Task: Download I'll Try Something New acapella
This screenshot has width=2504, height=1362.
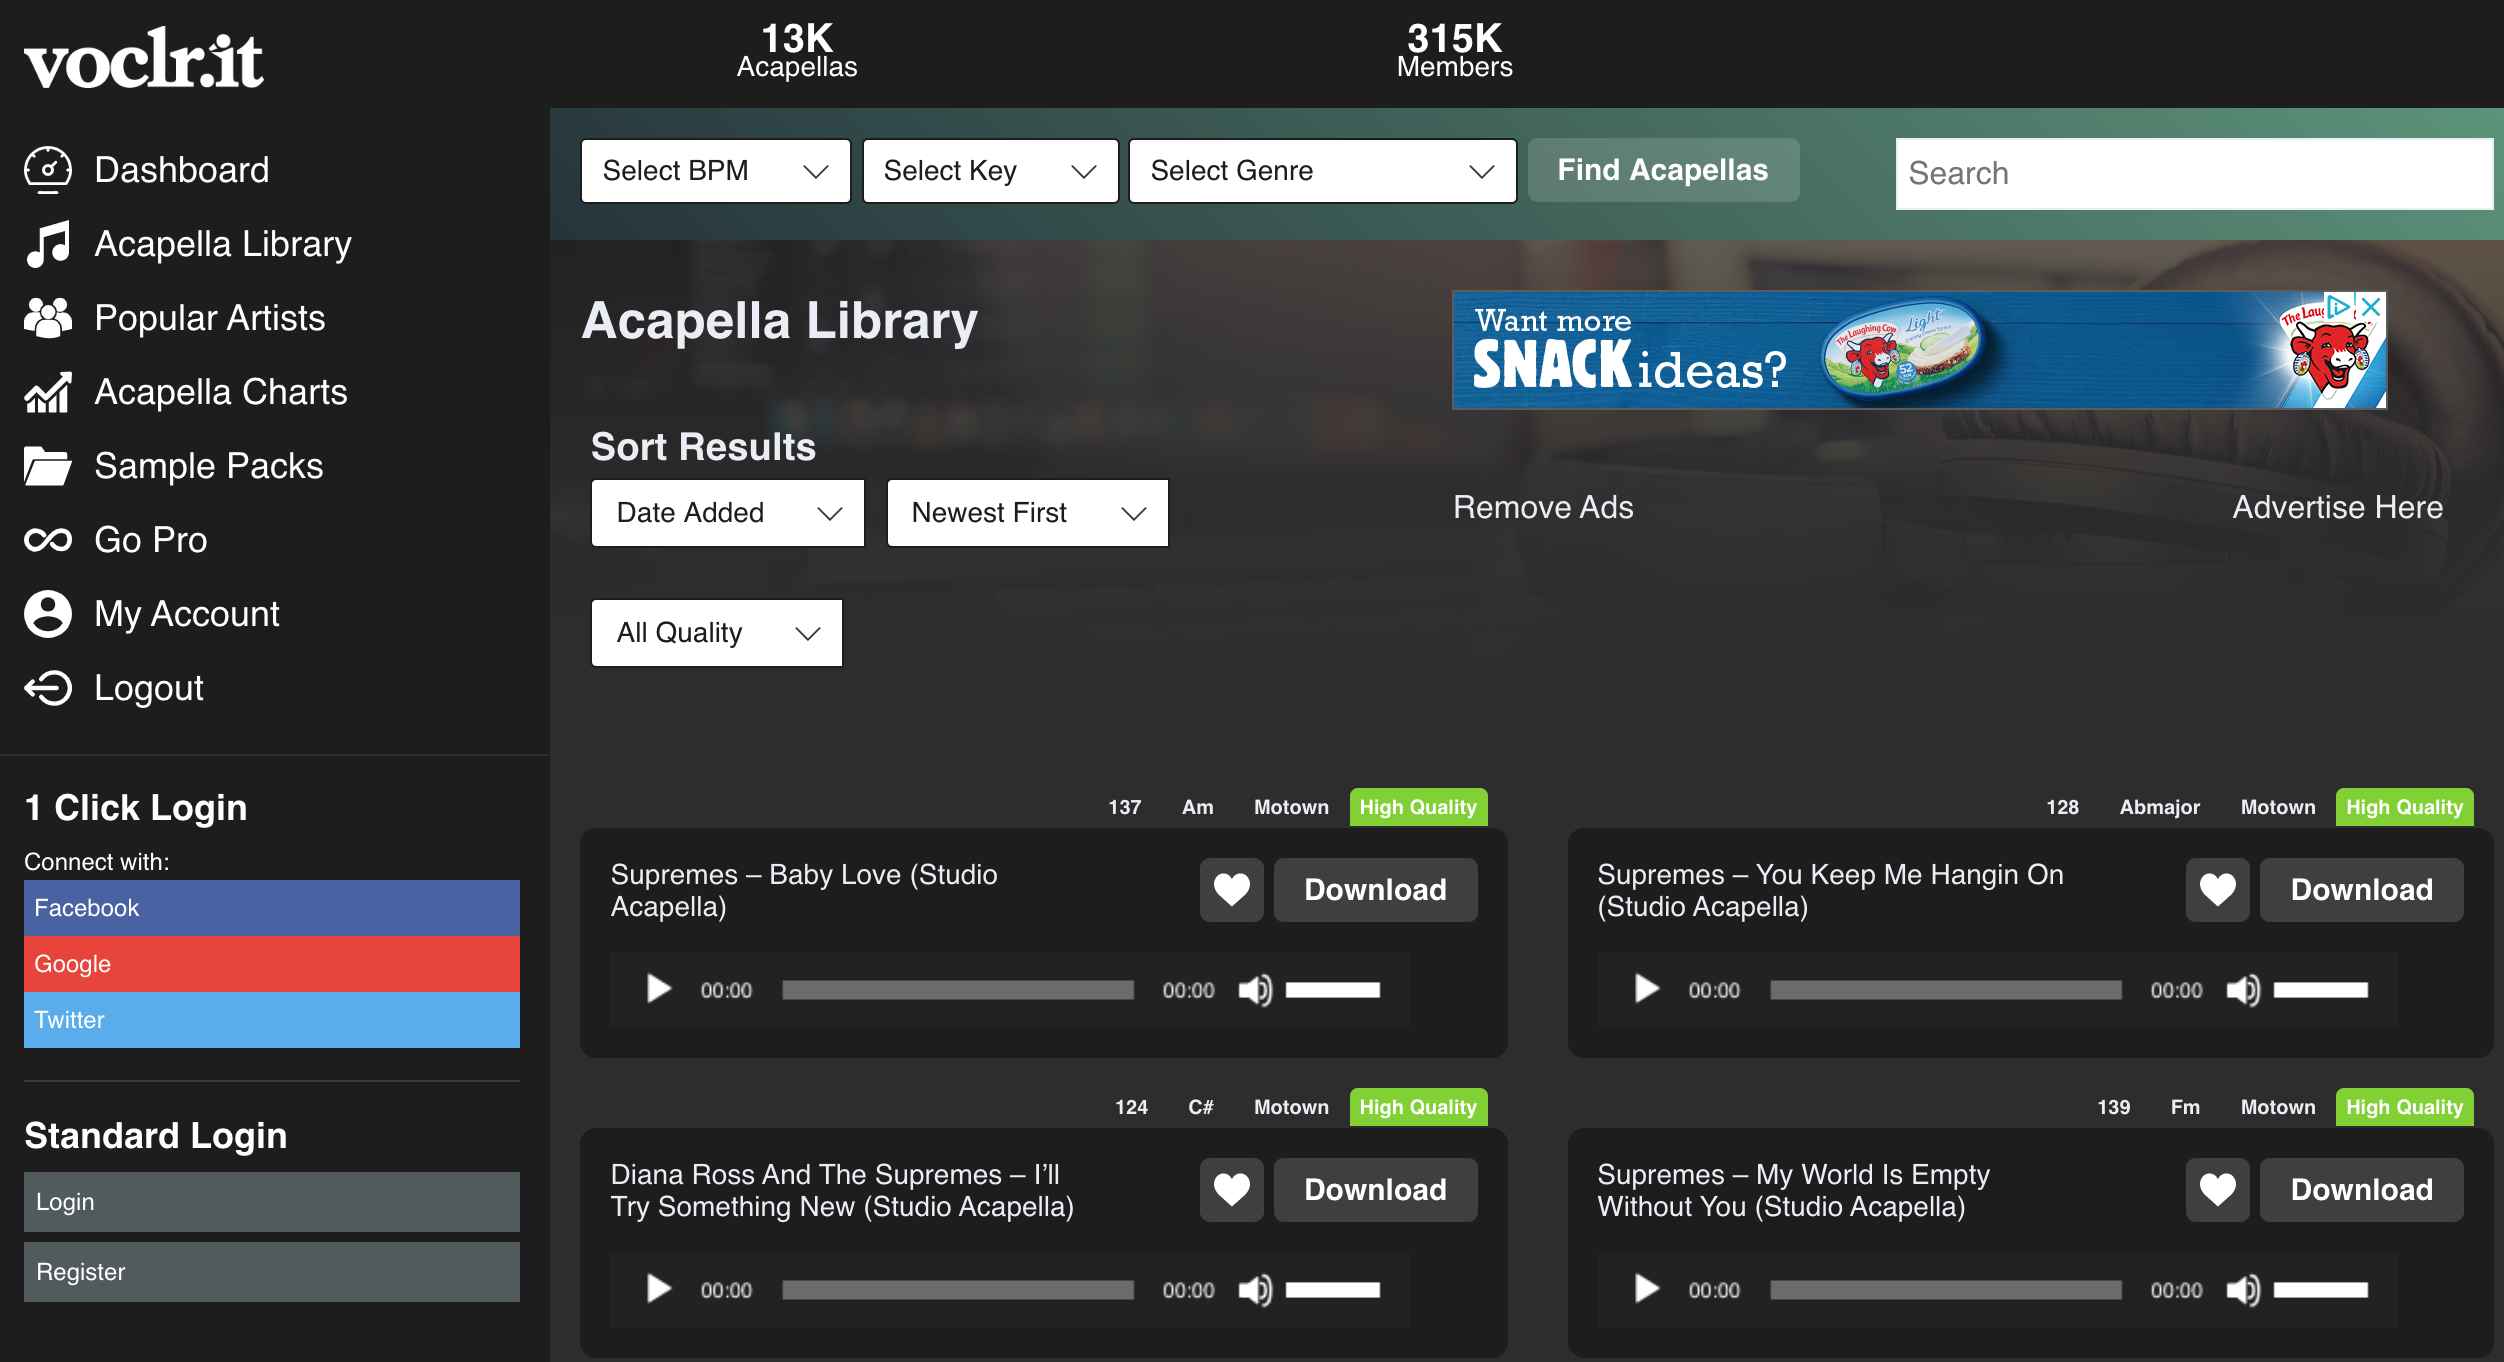Action: [x=1375, y=1190]
